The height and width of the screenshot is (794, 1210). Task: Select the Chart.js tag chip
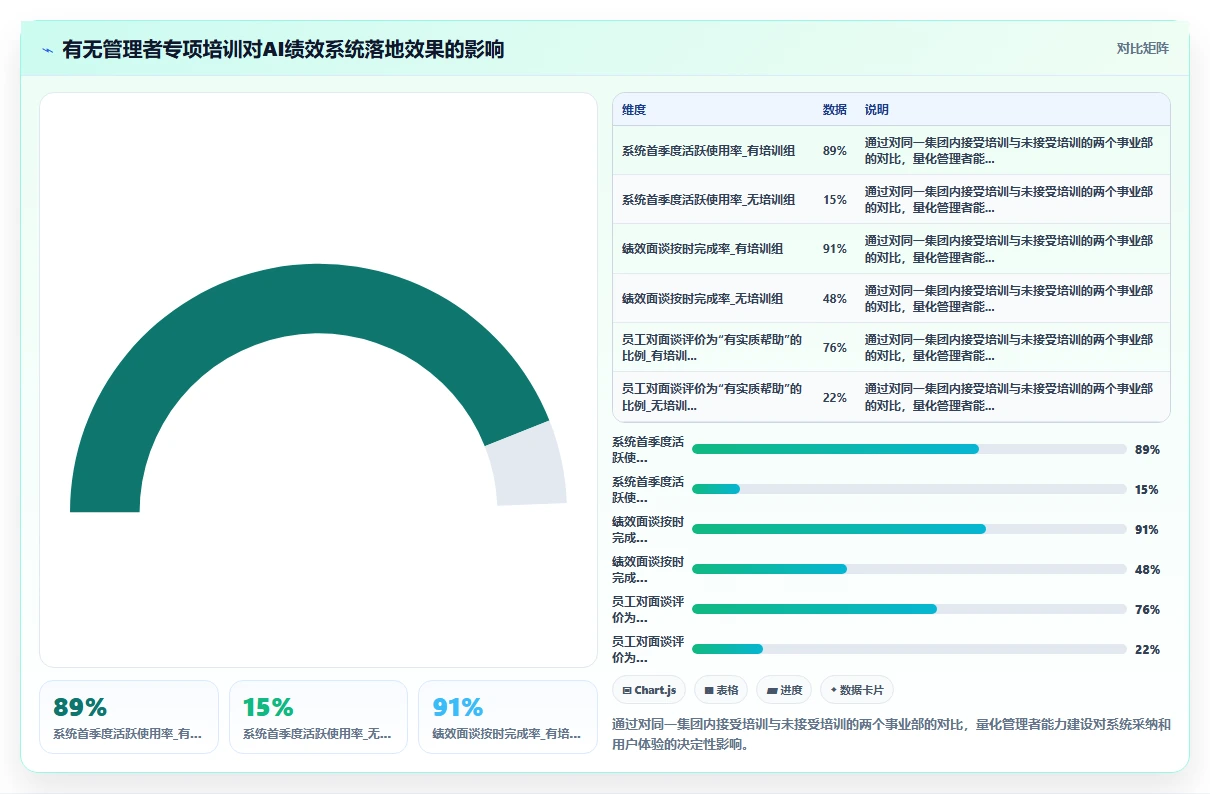point(650,690)
